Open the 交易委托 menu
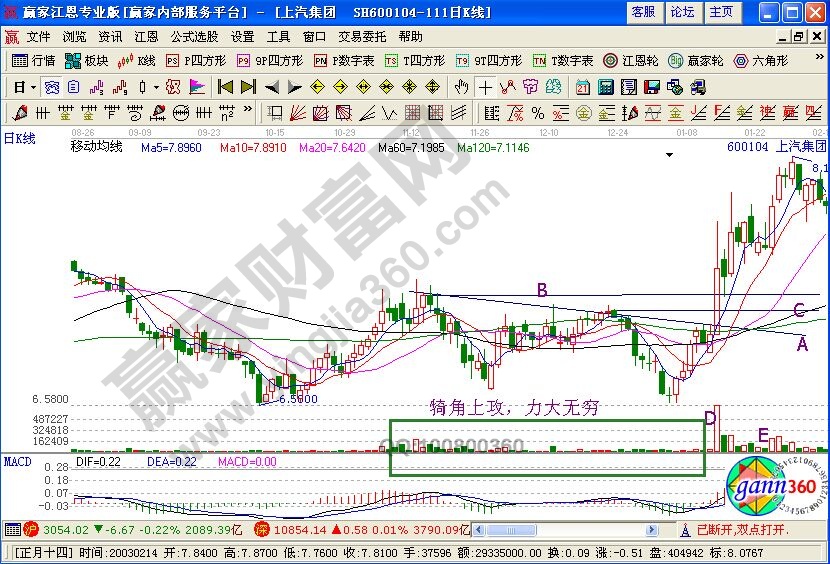Viewport: 830px width, 564px height. [x=362, y=37]
